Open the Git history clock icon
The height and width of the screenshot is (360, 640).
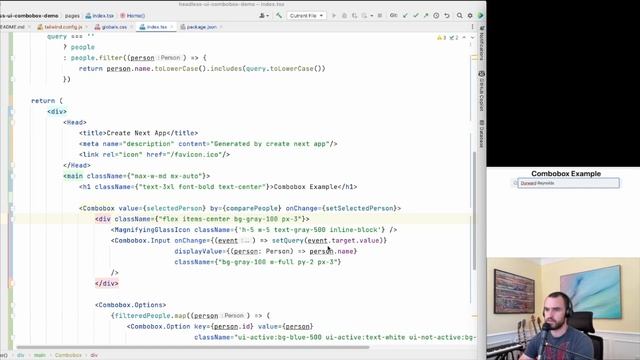point(436,16)
